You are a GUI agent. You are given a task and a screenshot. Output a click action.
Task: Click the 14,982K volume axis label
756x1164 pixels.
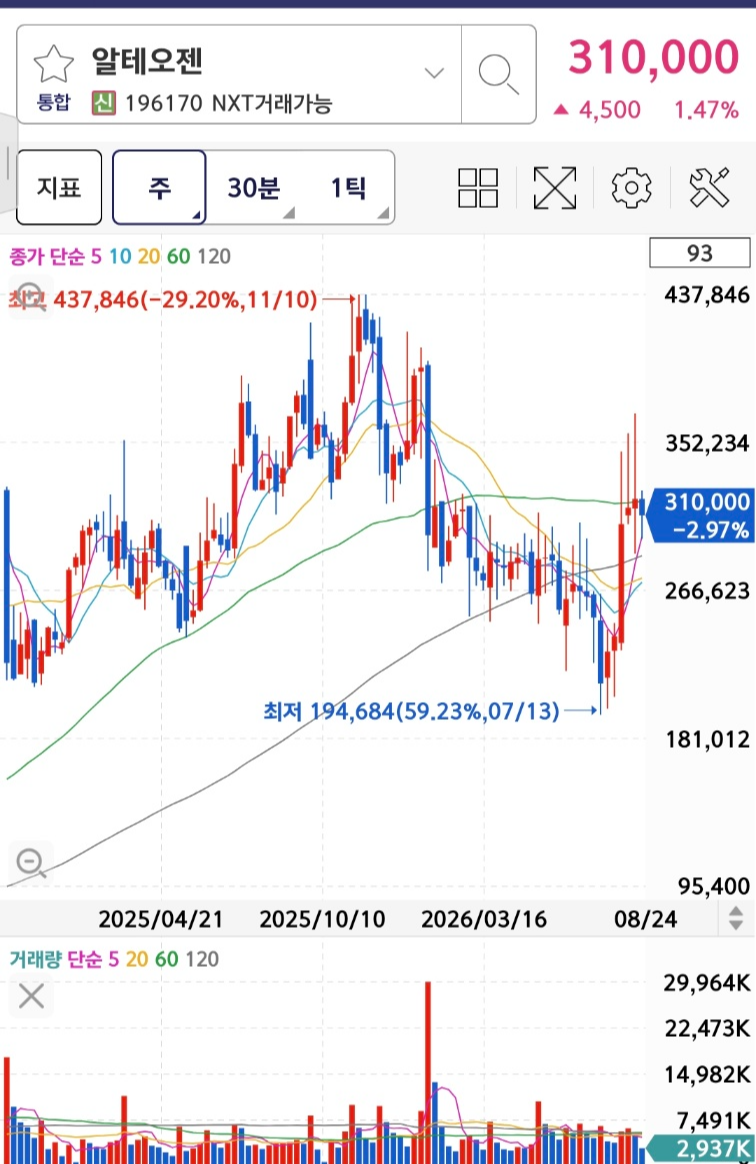707,1074
